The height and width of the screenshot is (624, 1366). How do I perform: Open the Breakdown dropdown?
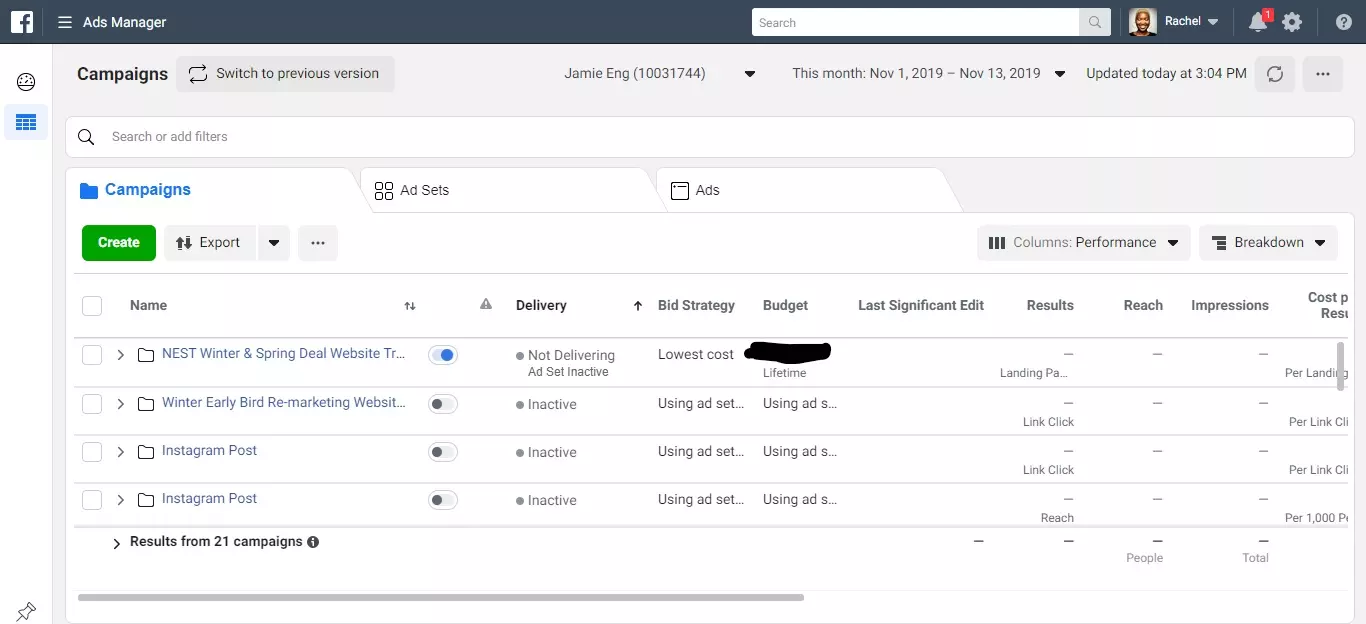tap(1267, 243)
